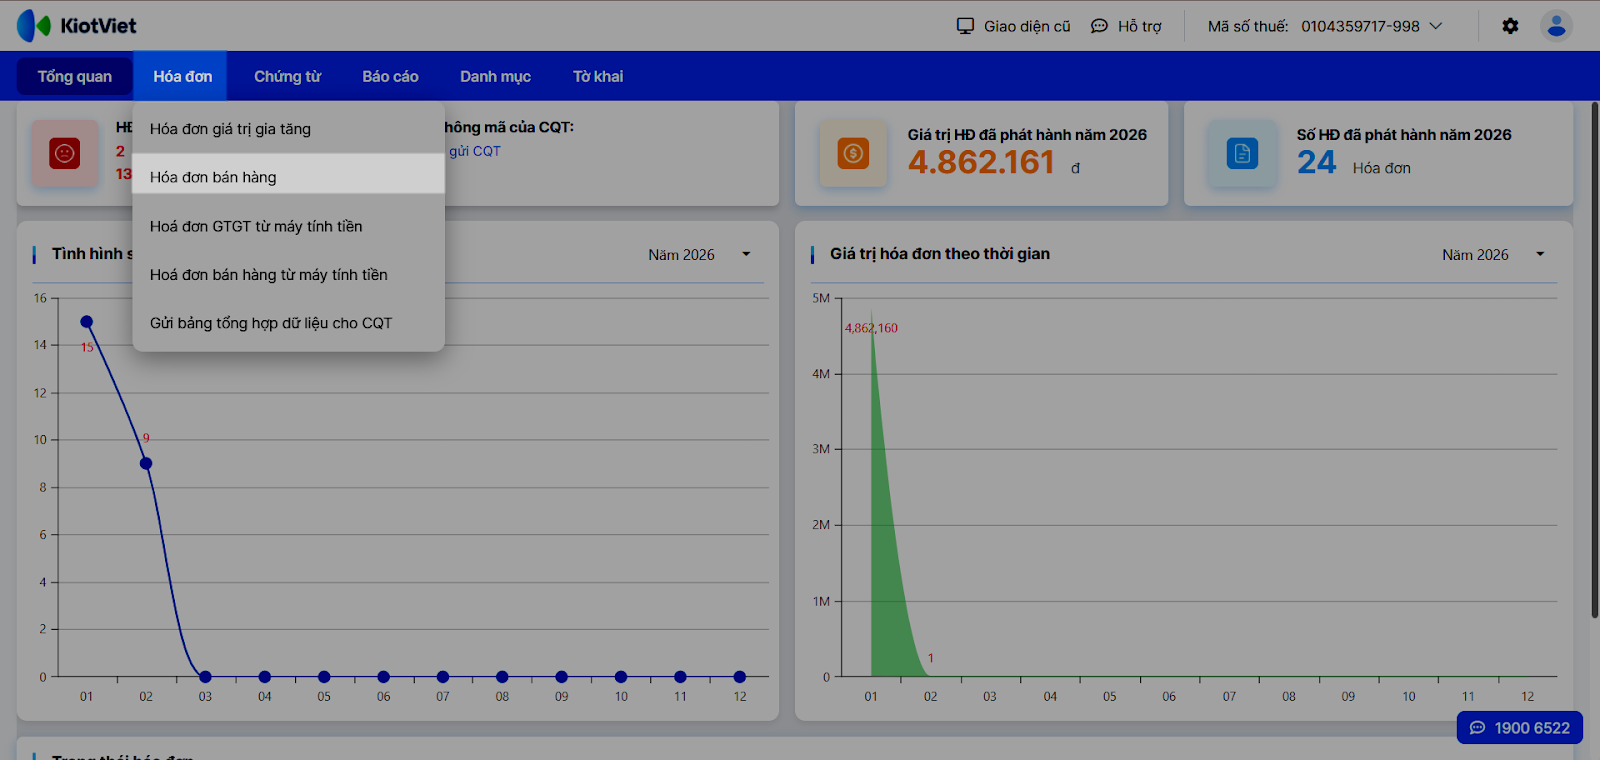Open settings gear icon
The height and width of the screenshot is (760, 1600).
pyautogui.click(x=1510, y=26)
